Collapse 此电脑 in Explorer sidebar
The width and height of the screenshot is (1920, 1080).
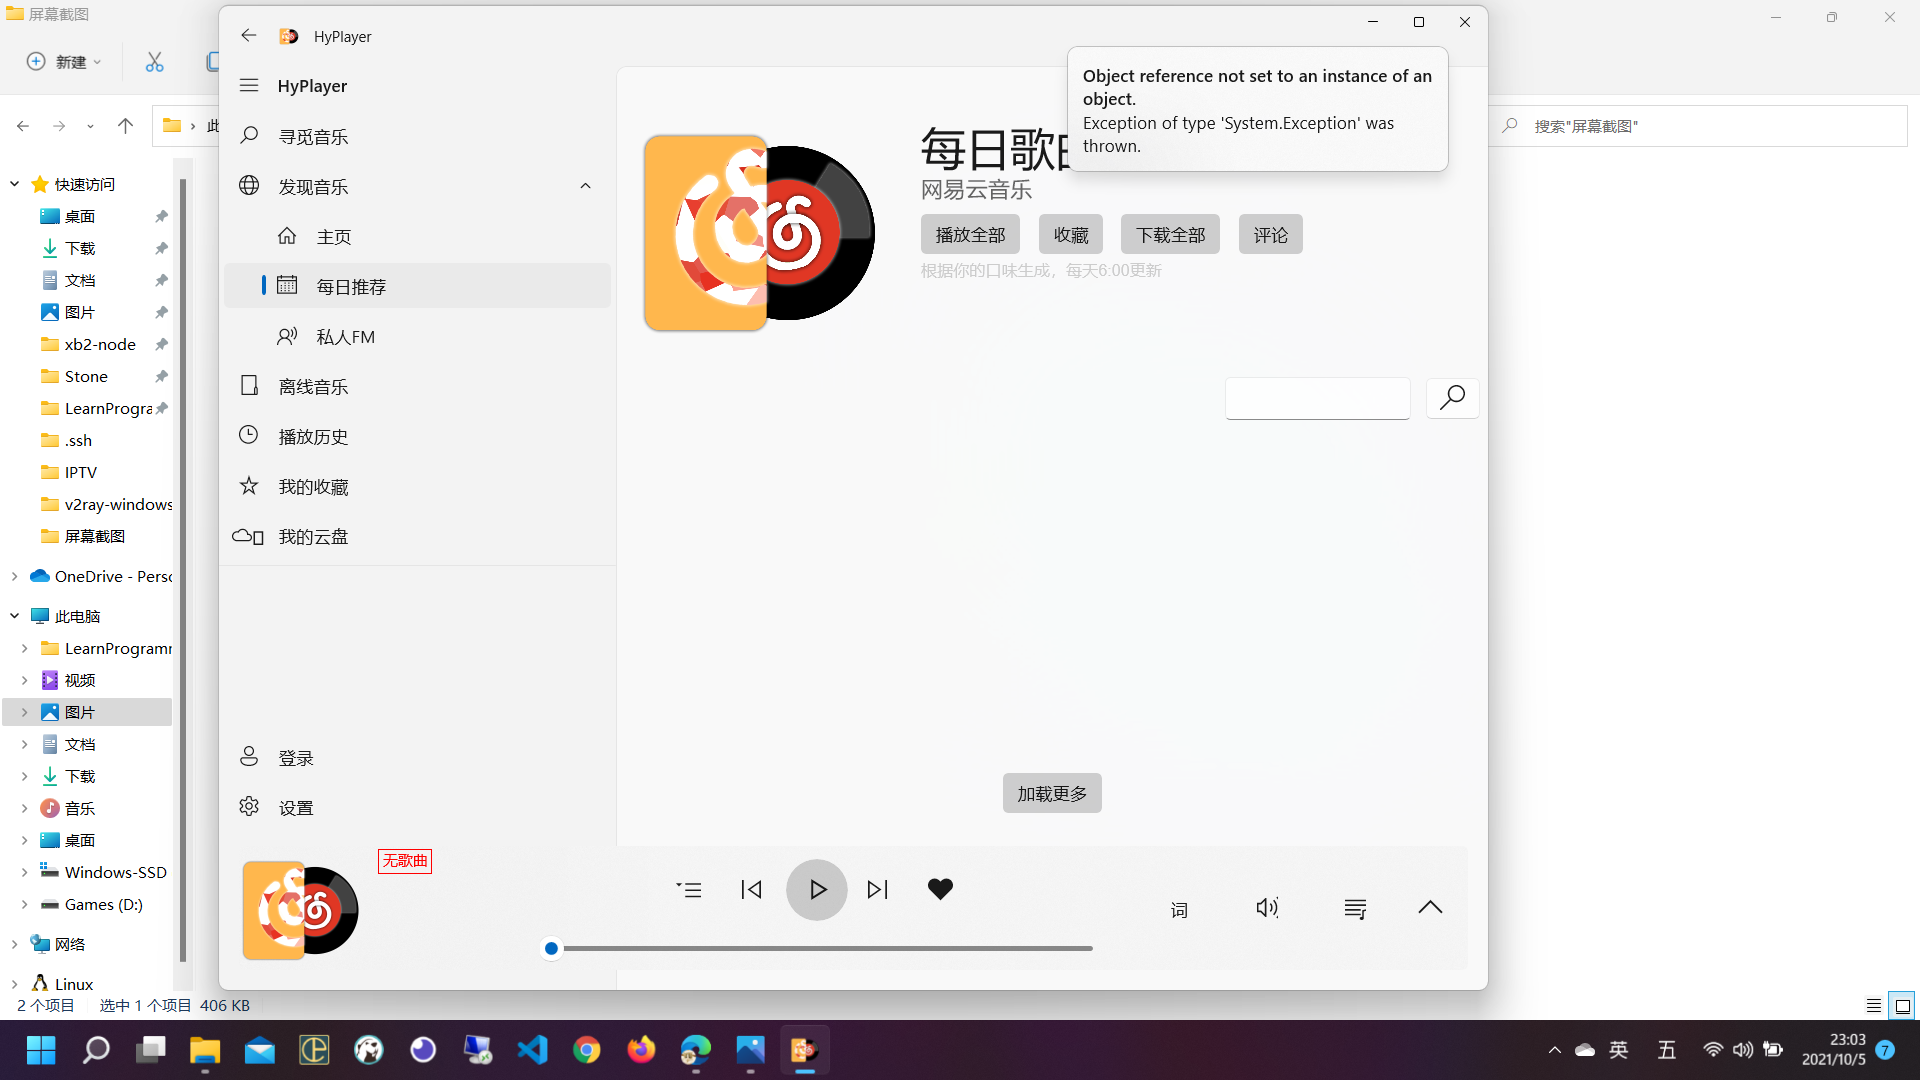point(14,615)
